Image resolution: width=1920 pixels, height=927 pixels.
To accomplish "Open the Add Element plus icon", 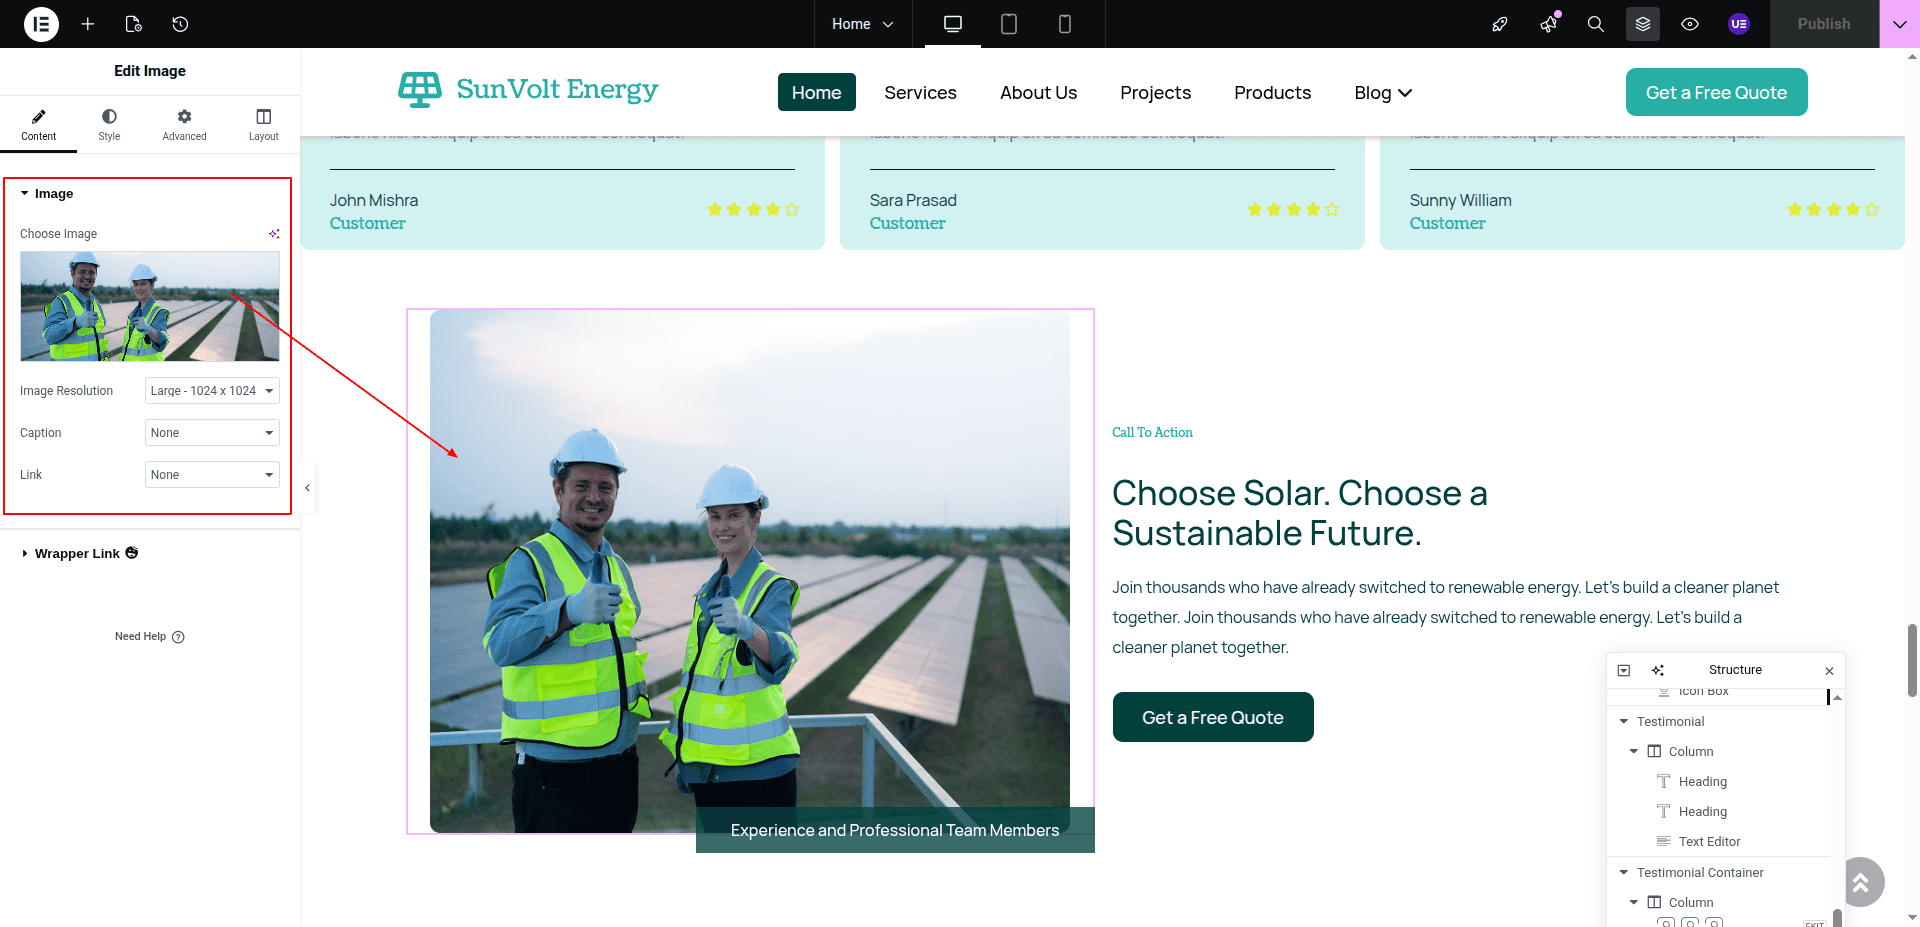I will tap(88, 24).
